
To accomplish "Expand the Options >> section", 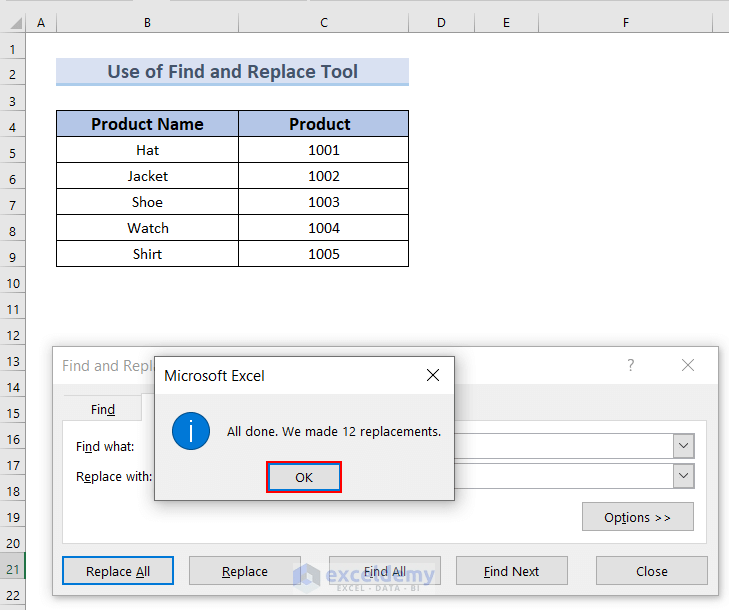I will (x=637, y=517).
